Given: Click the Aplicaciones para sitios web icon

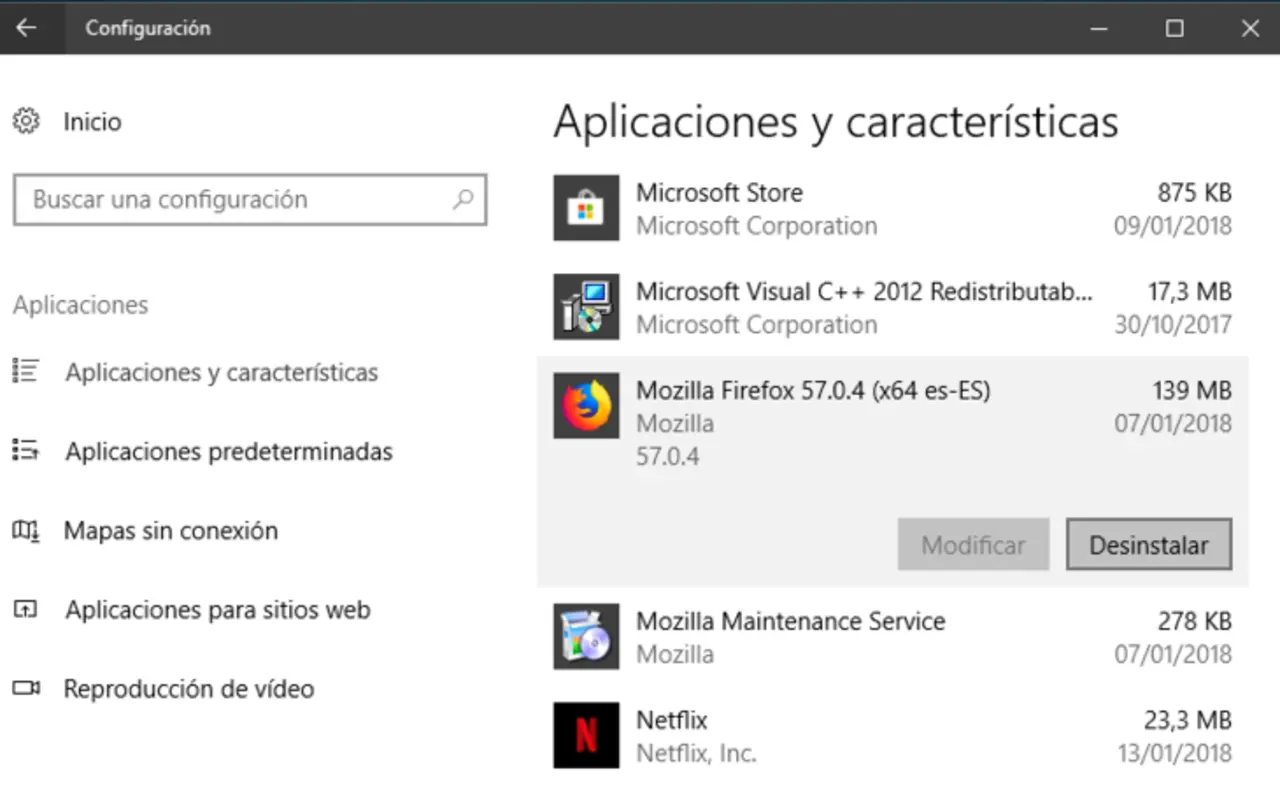Looking at the screenshot, I should [25, 609].
